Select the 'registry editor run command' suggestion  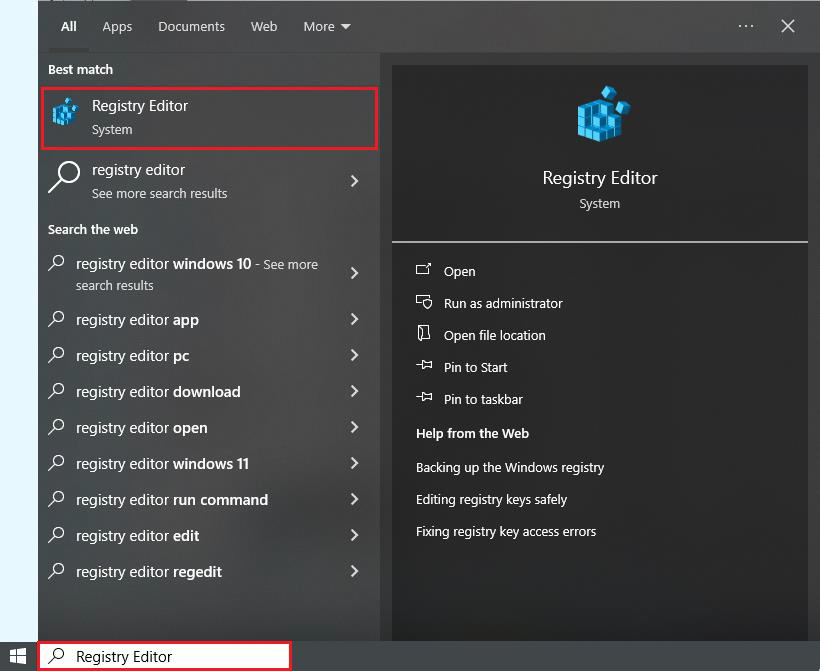click(172, 500)
